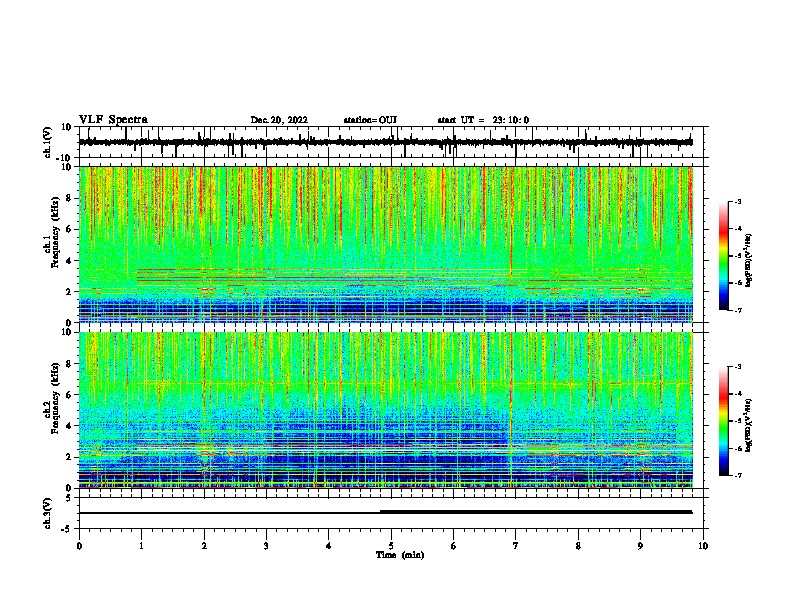Viewport: 792px width, 612px height.
Task: Click the "ch.3(V)" axis label
Action: (48, 514)
